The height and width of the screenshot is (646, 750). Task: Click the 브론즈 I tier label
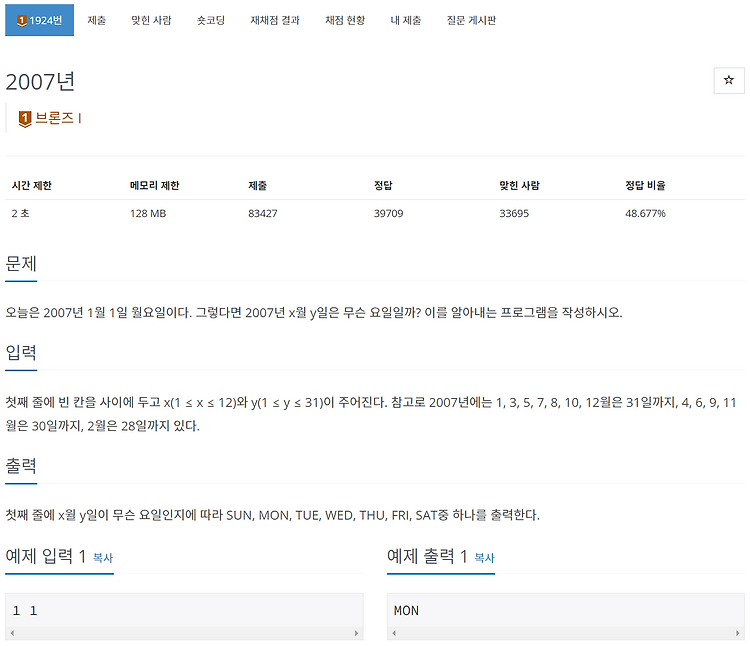pyautogui.click(x=58, y=118)
